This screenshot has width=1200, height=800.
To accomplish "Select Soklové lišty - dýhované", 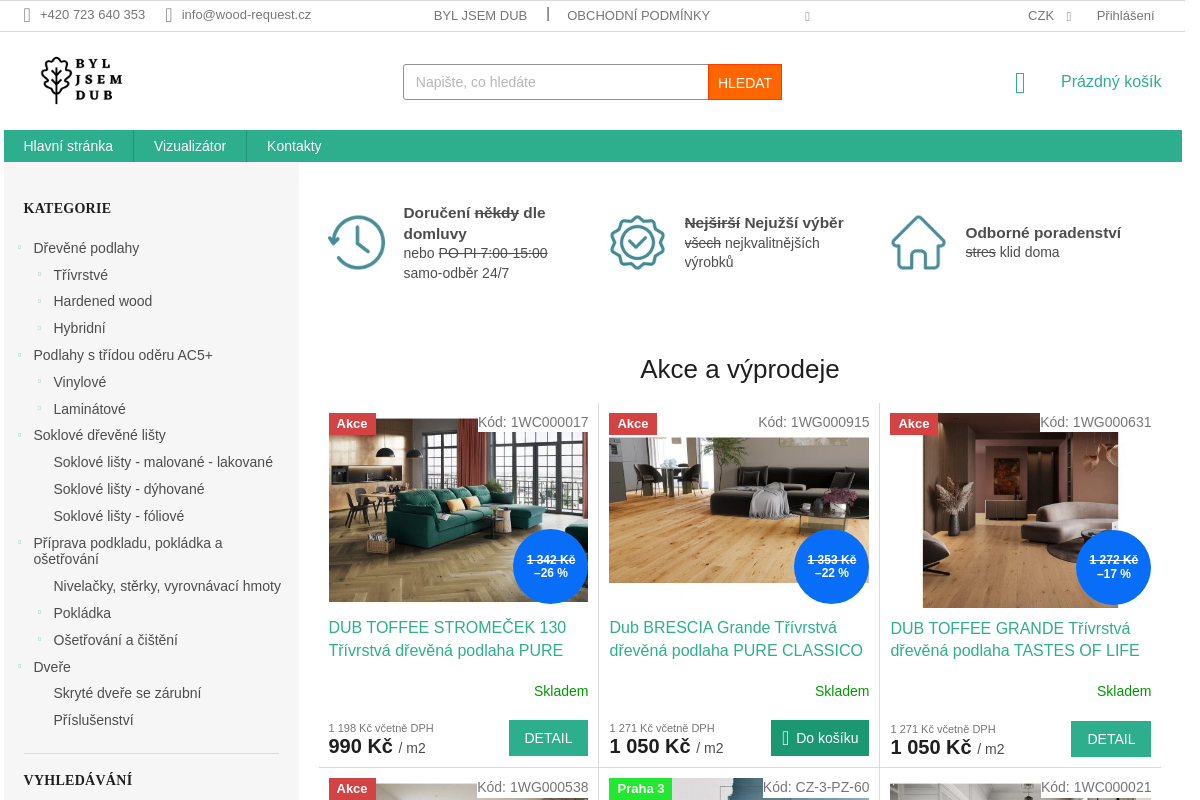I will point(129,489).
